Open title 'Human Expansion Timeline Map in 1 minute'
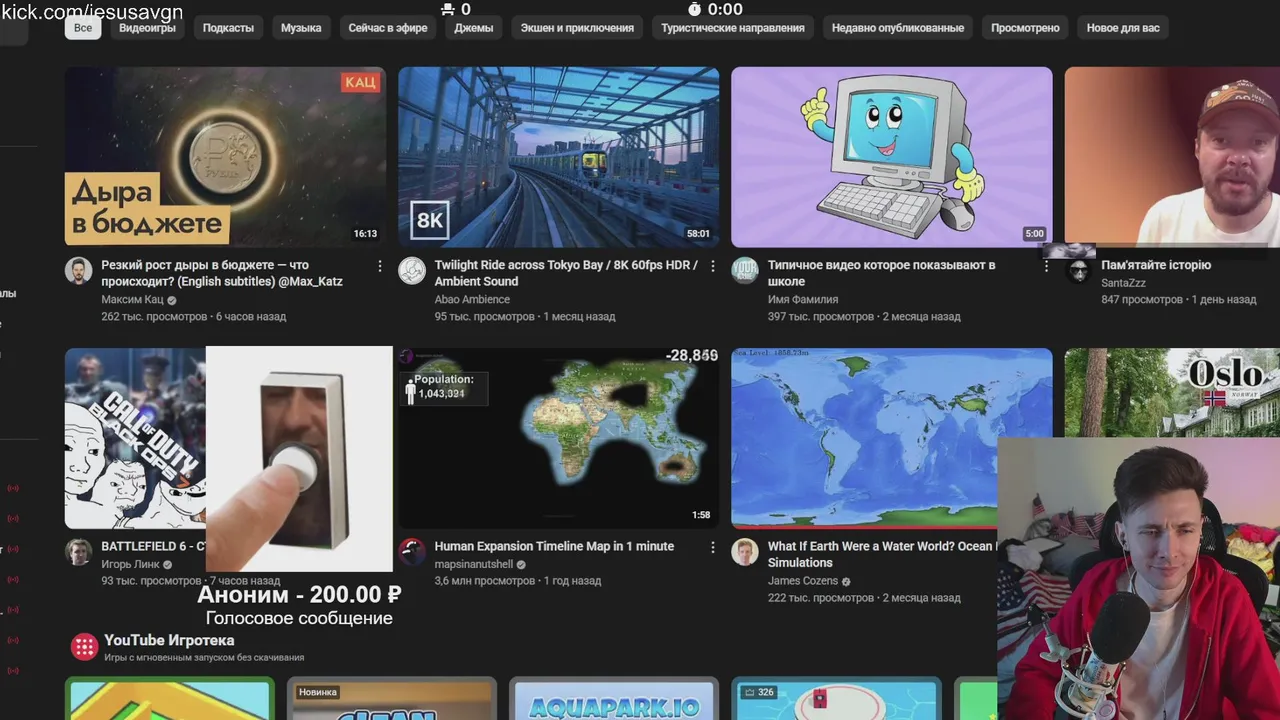 point(554,546)
